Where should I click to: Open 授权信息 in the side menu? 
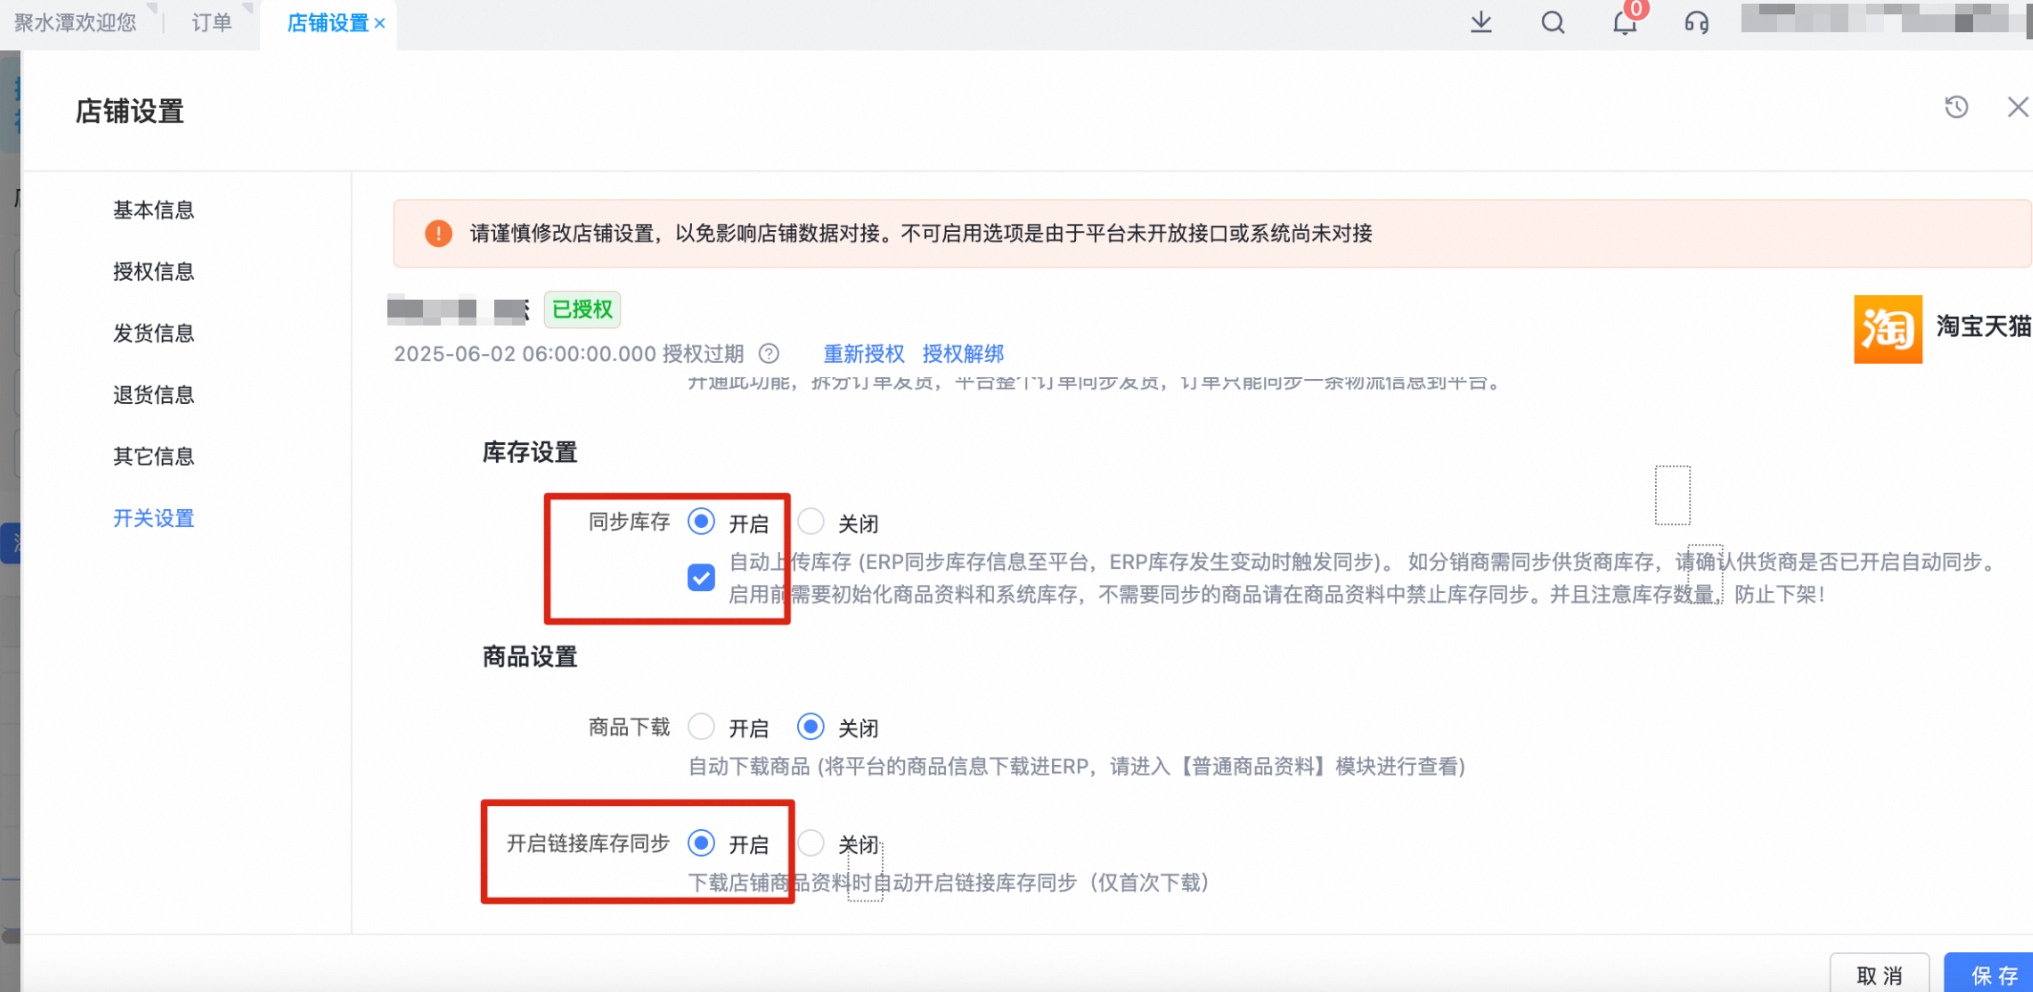pos(153,272)
